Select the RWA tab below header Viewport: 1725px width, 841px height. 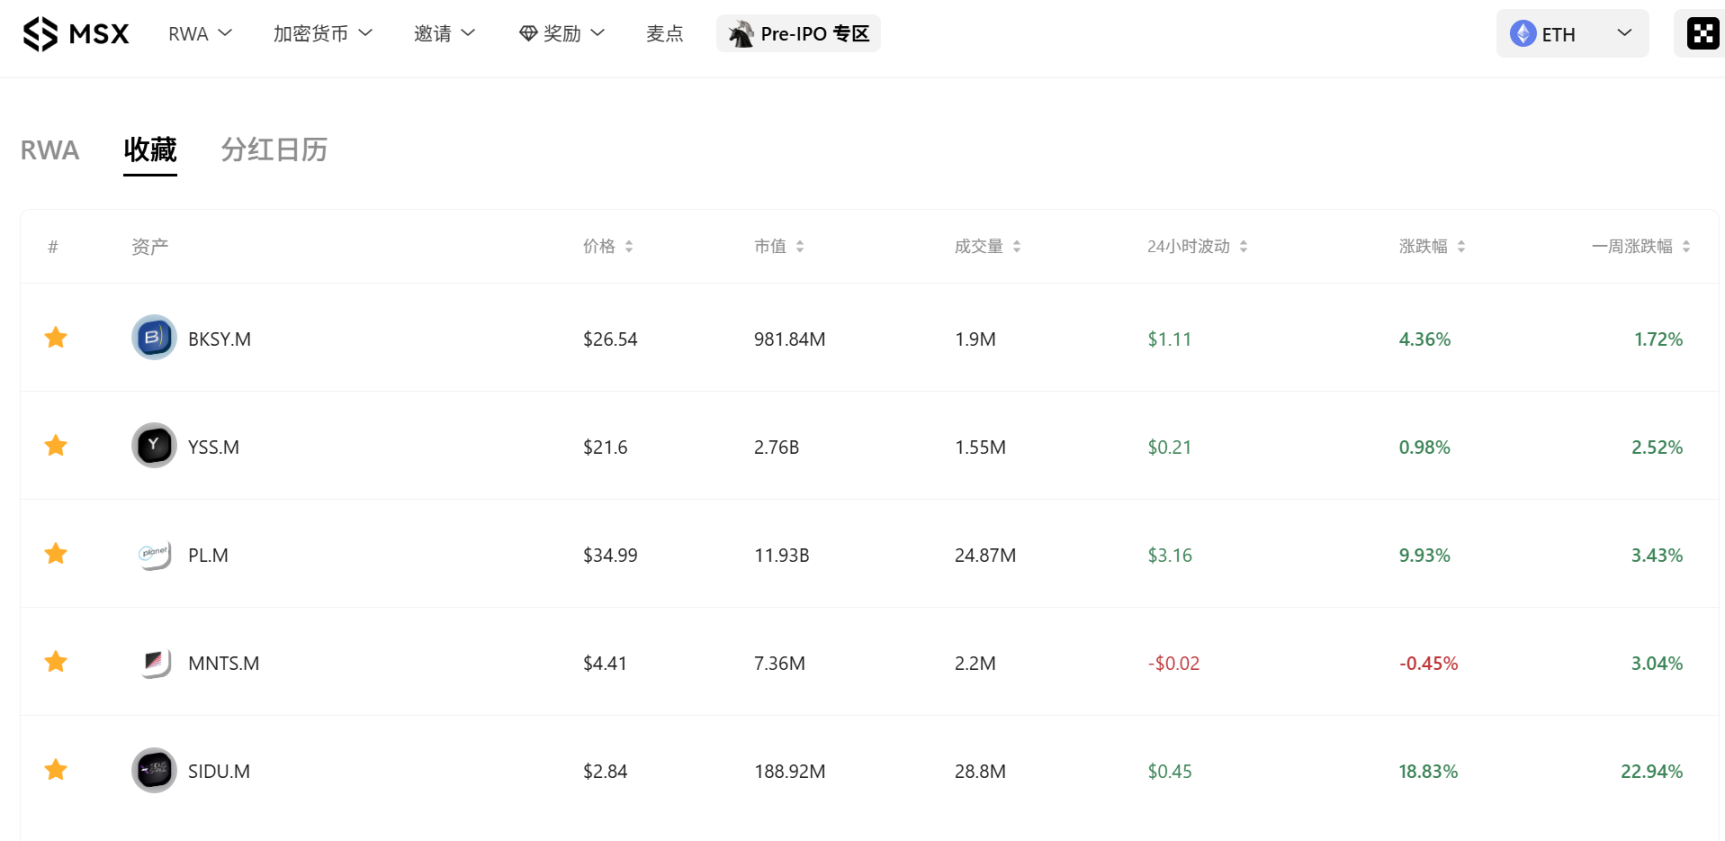pyautogui.click(x=50, y=150)
